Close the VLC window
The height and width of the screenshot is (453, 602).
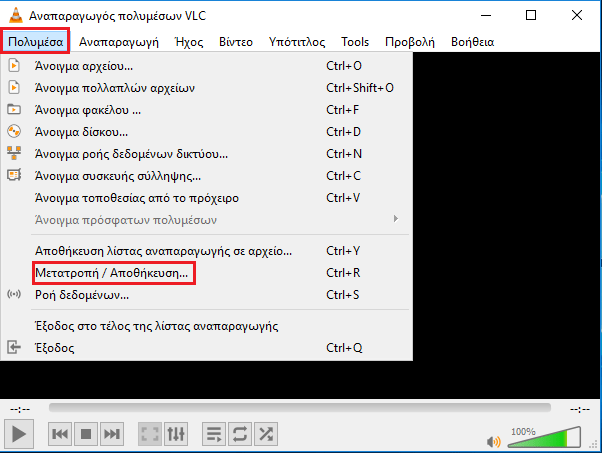click(577, 15)
